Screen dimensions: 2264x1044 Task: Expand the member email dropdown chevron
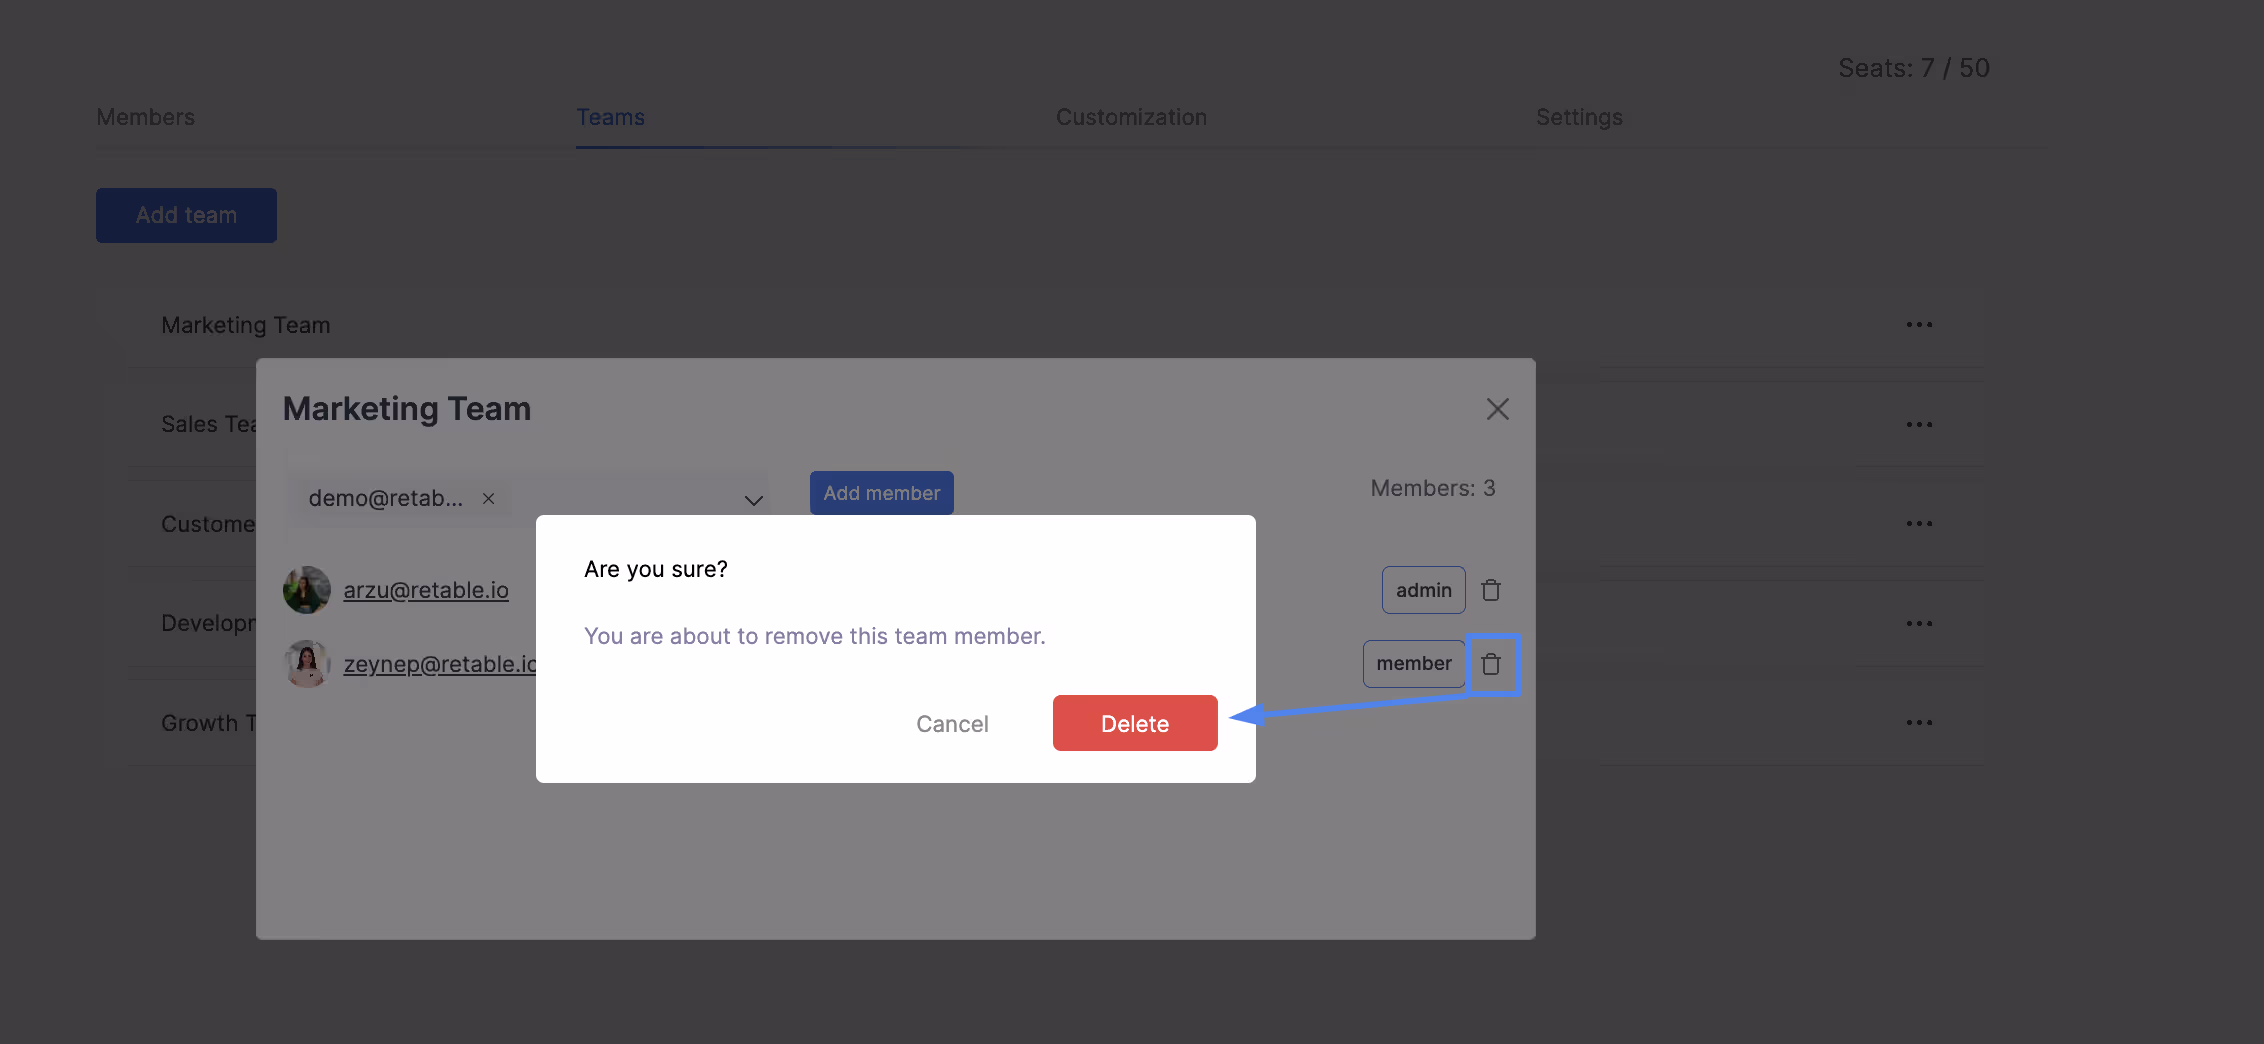[754, 500]
